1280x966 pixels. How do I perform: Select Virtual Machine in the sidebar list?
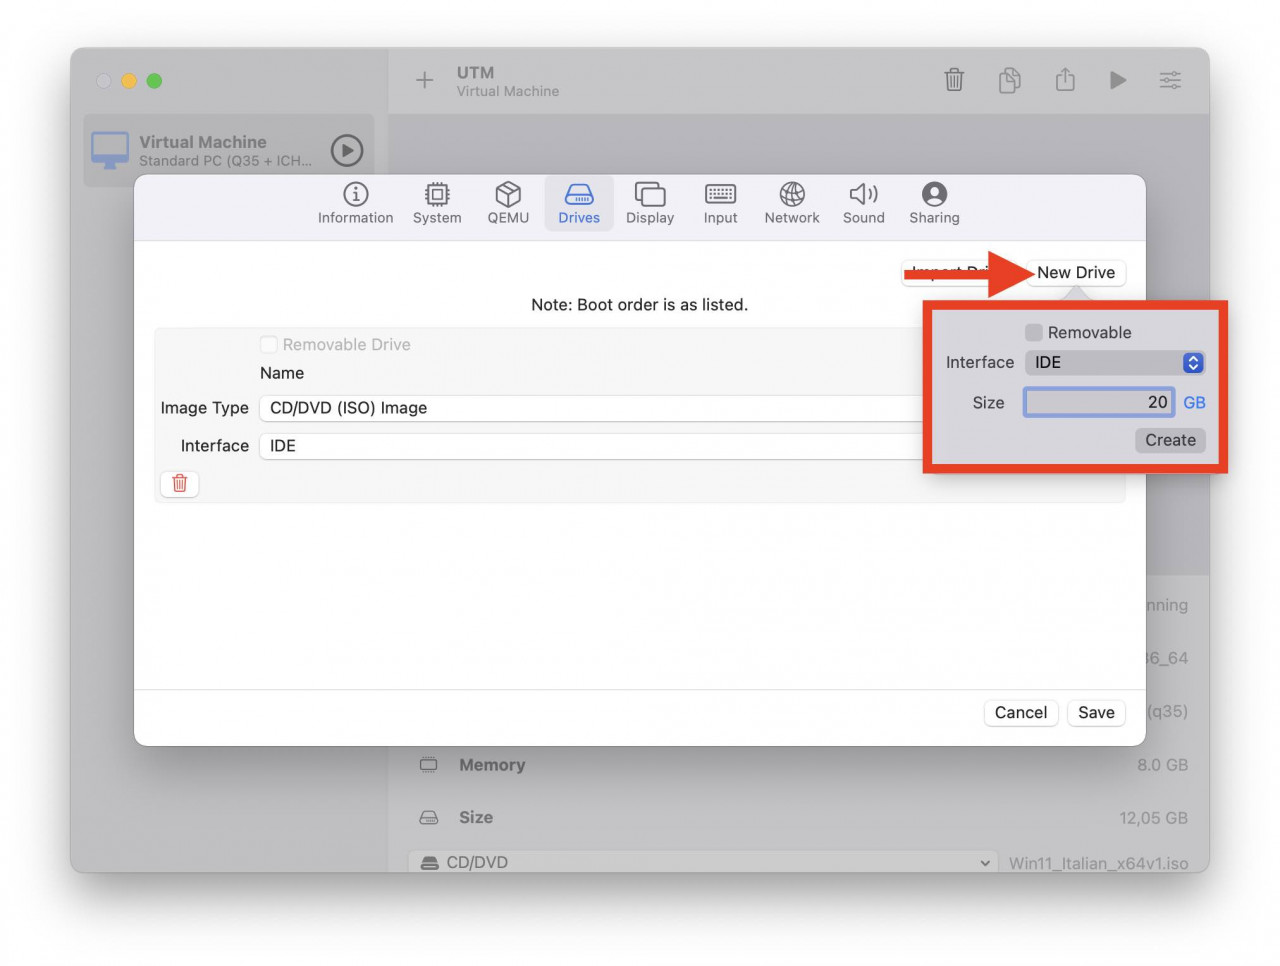pyautogui.click(x=228, y=150)
